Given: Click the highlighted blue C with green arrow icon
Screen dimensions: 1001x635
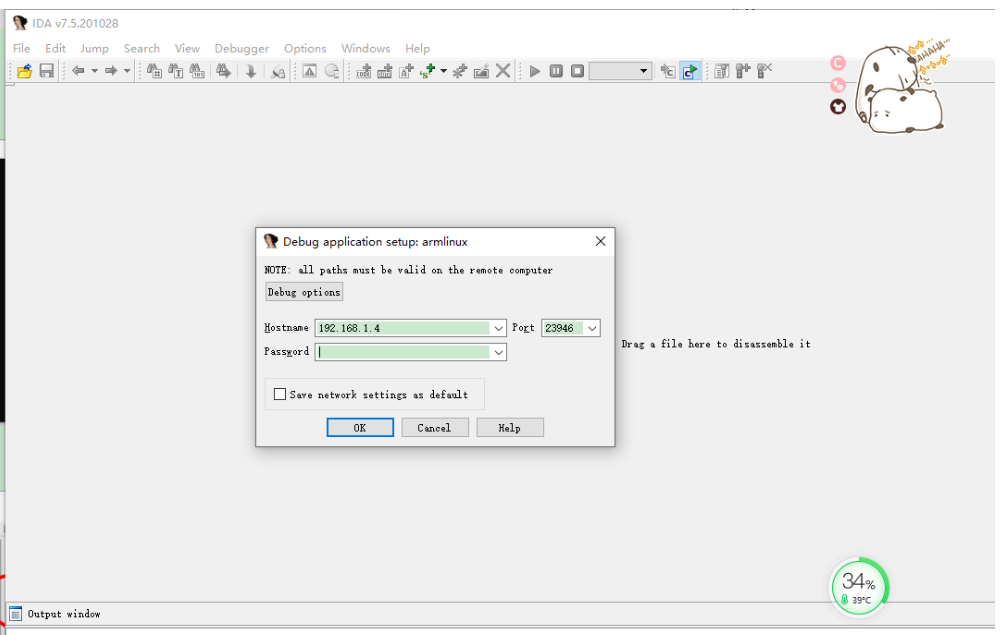Looking at the screenshot, I should [x=689, y=71].
